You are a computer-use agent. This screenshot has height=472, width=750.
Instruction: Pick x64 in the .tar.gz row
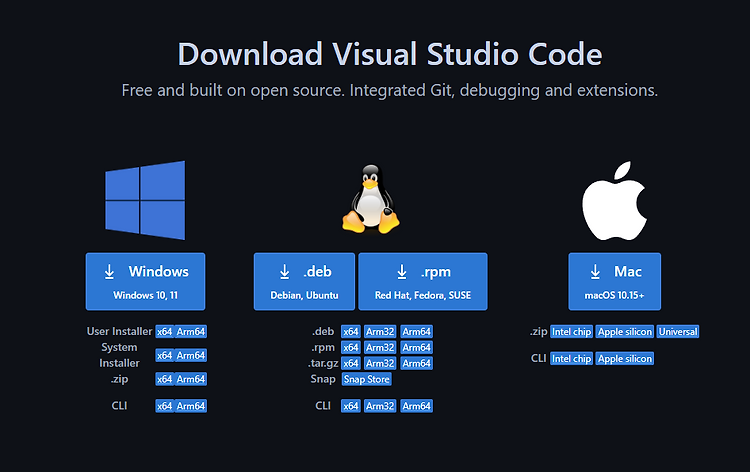[x=351, y=363]
